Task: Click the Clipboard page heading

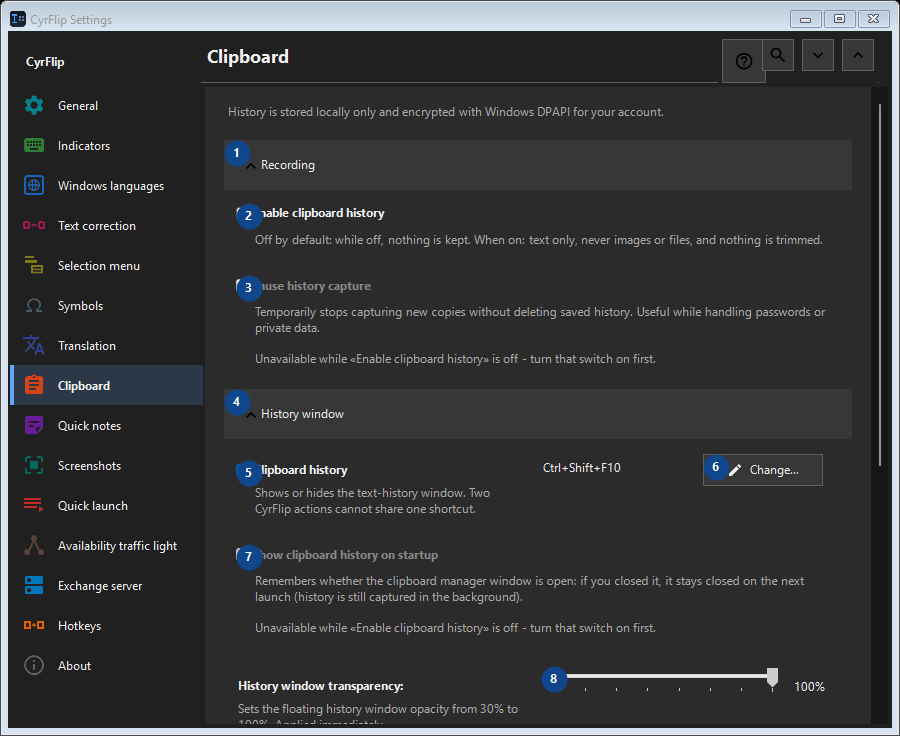Action: pos(247,57)
